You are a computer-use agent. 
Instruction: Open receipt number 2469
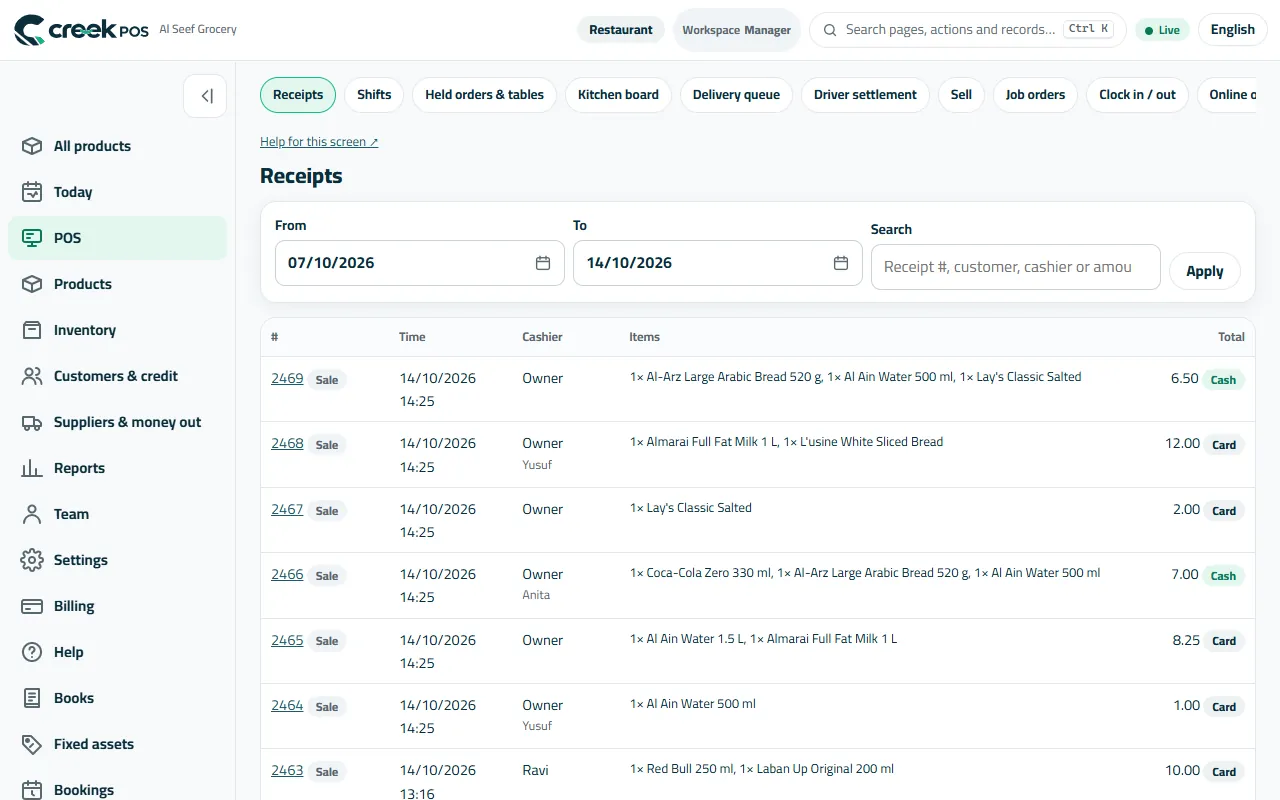[x=287, y=378]
